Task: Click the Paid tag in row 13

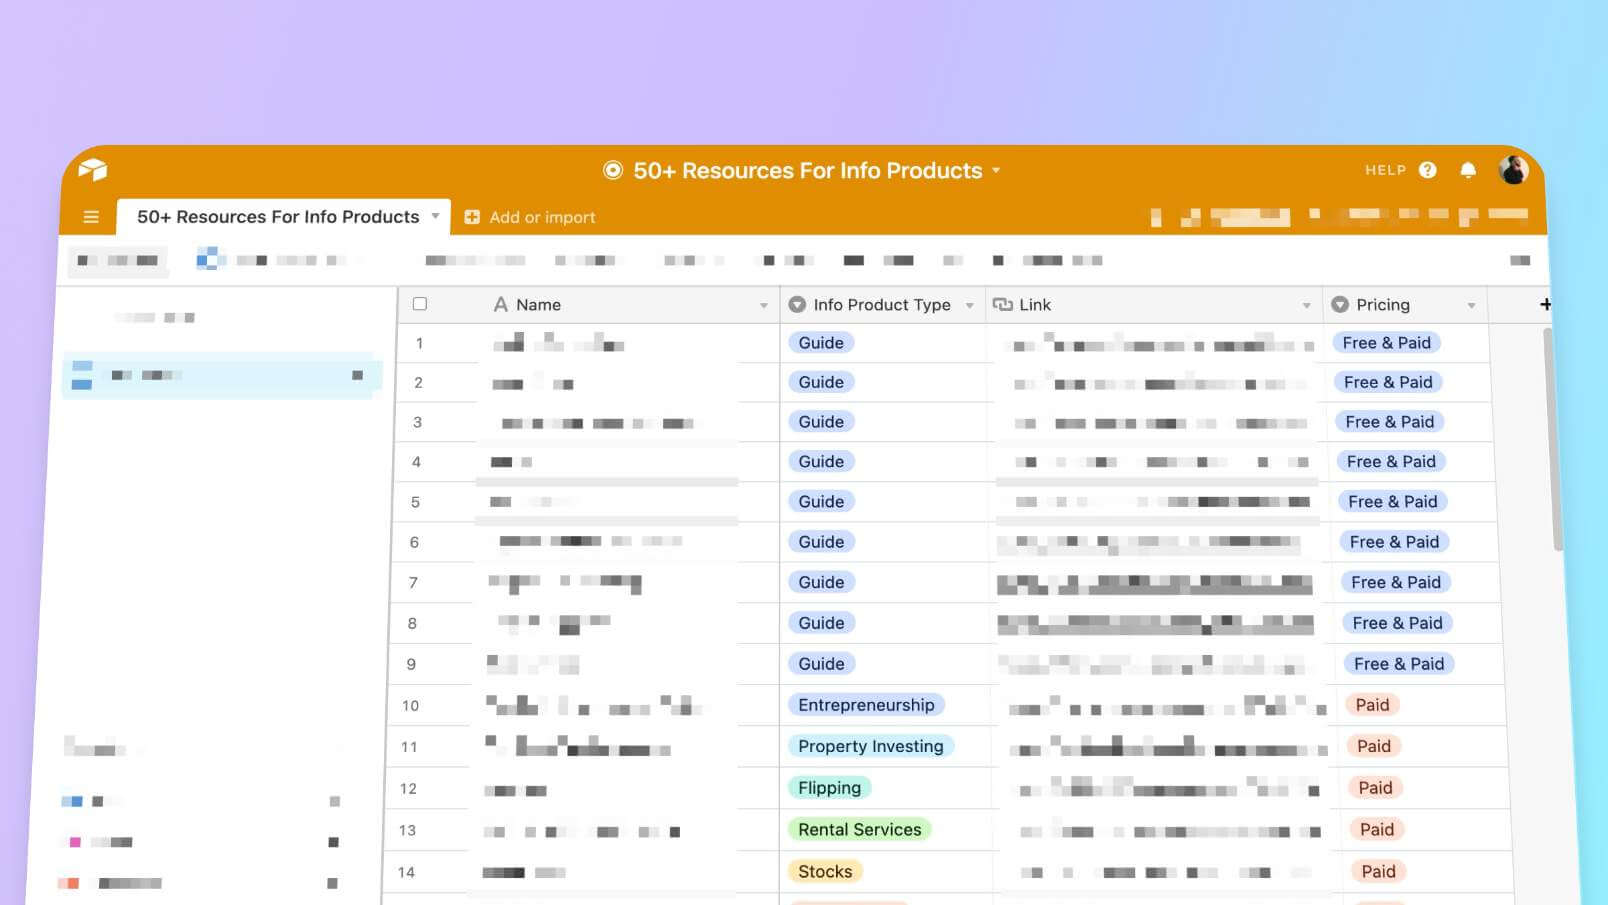Action: (x=1377, y=830)
